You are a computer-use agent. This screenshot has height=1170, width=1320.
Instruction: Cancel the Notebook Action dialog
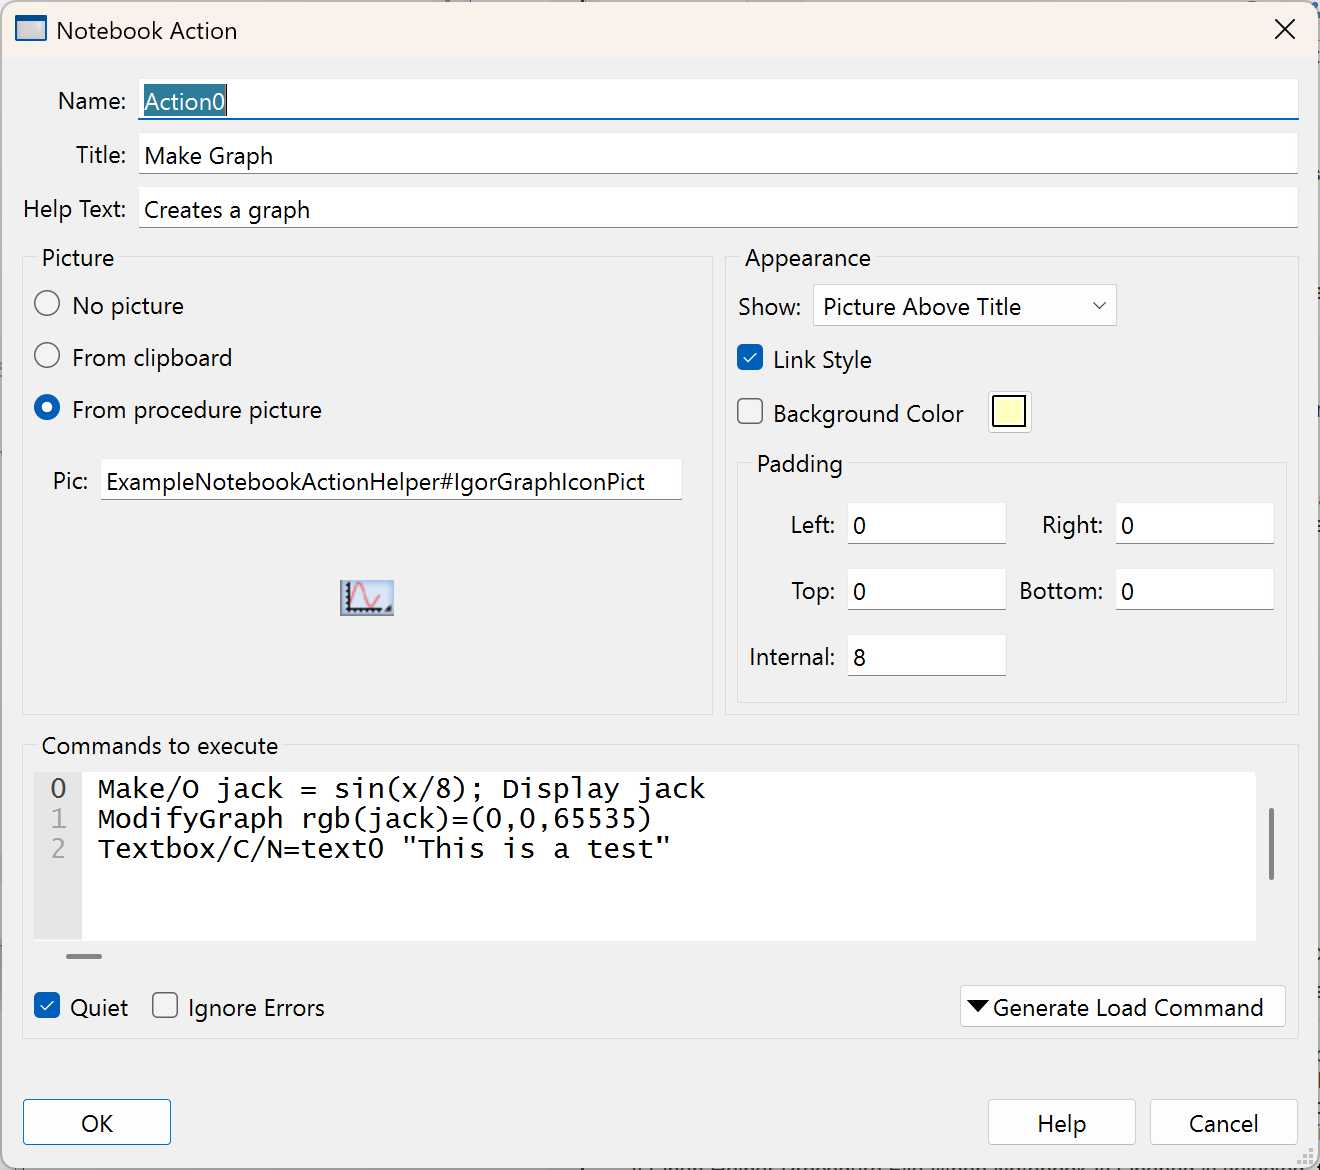click(1223, 1123)
